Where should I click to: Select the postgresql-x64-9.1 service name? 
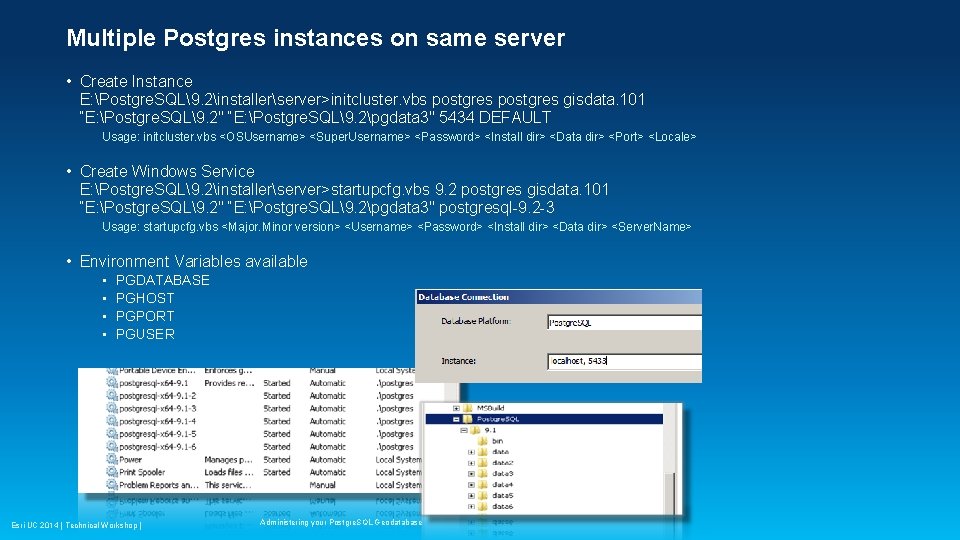154,383
